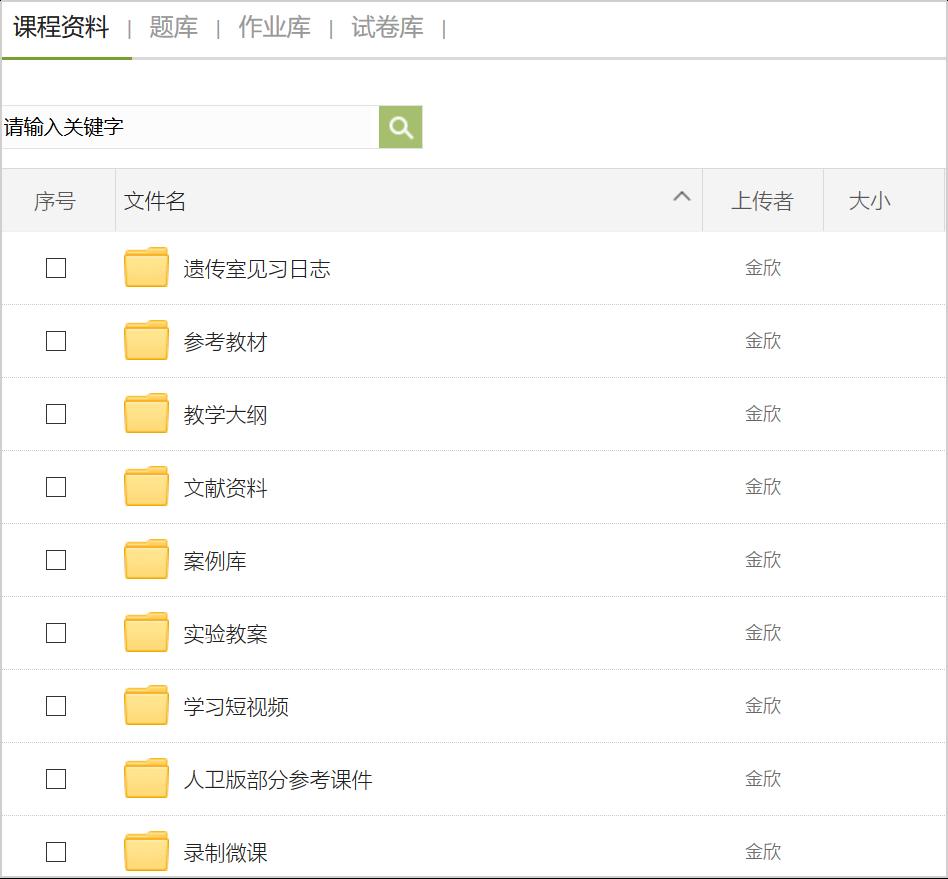
Task: Select the checkbox next to 录制微课
Action: 56,852
